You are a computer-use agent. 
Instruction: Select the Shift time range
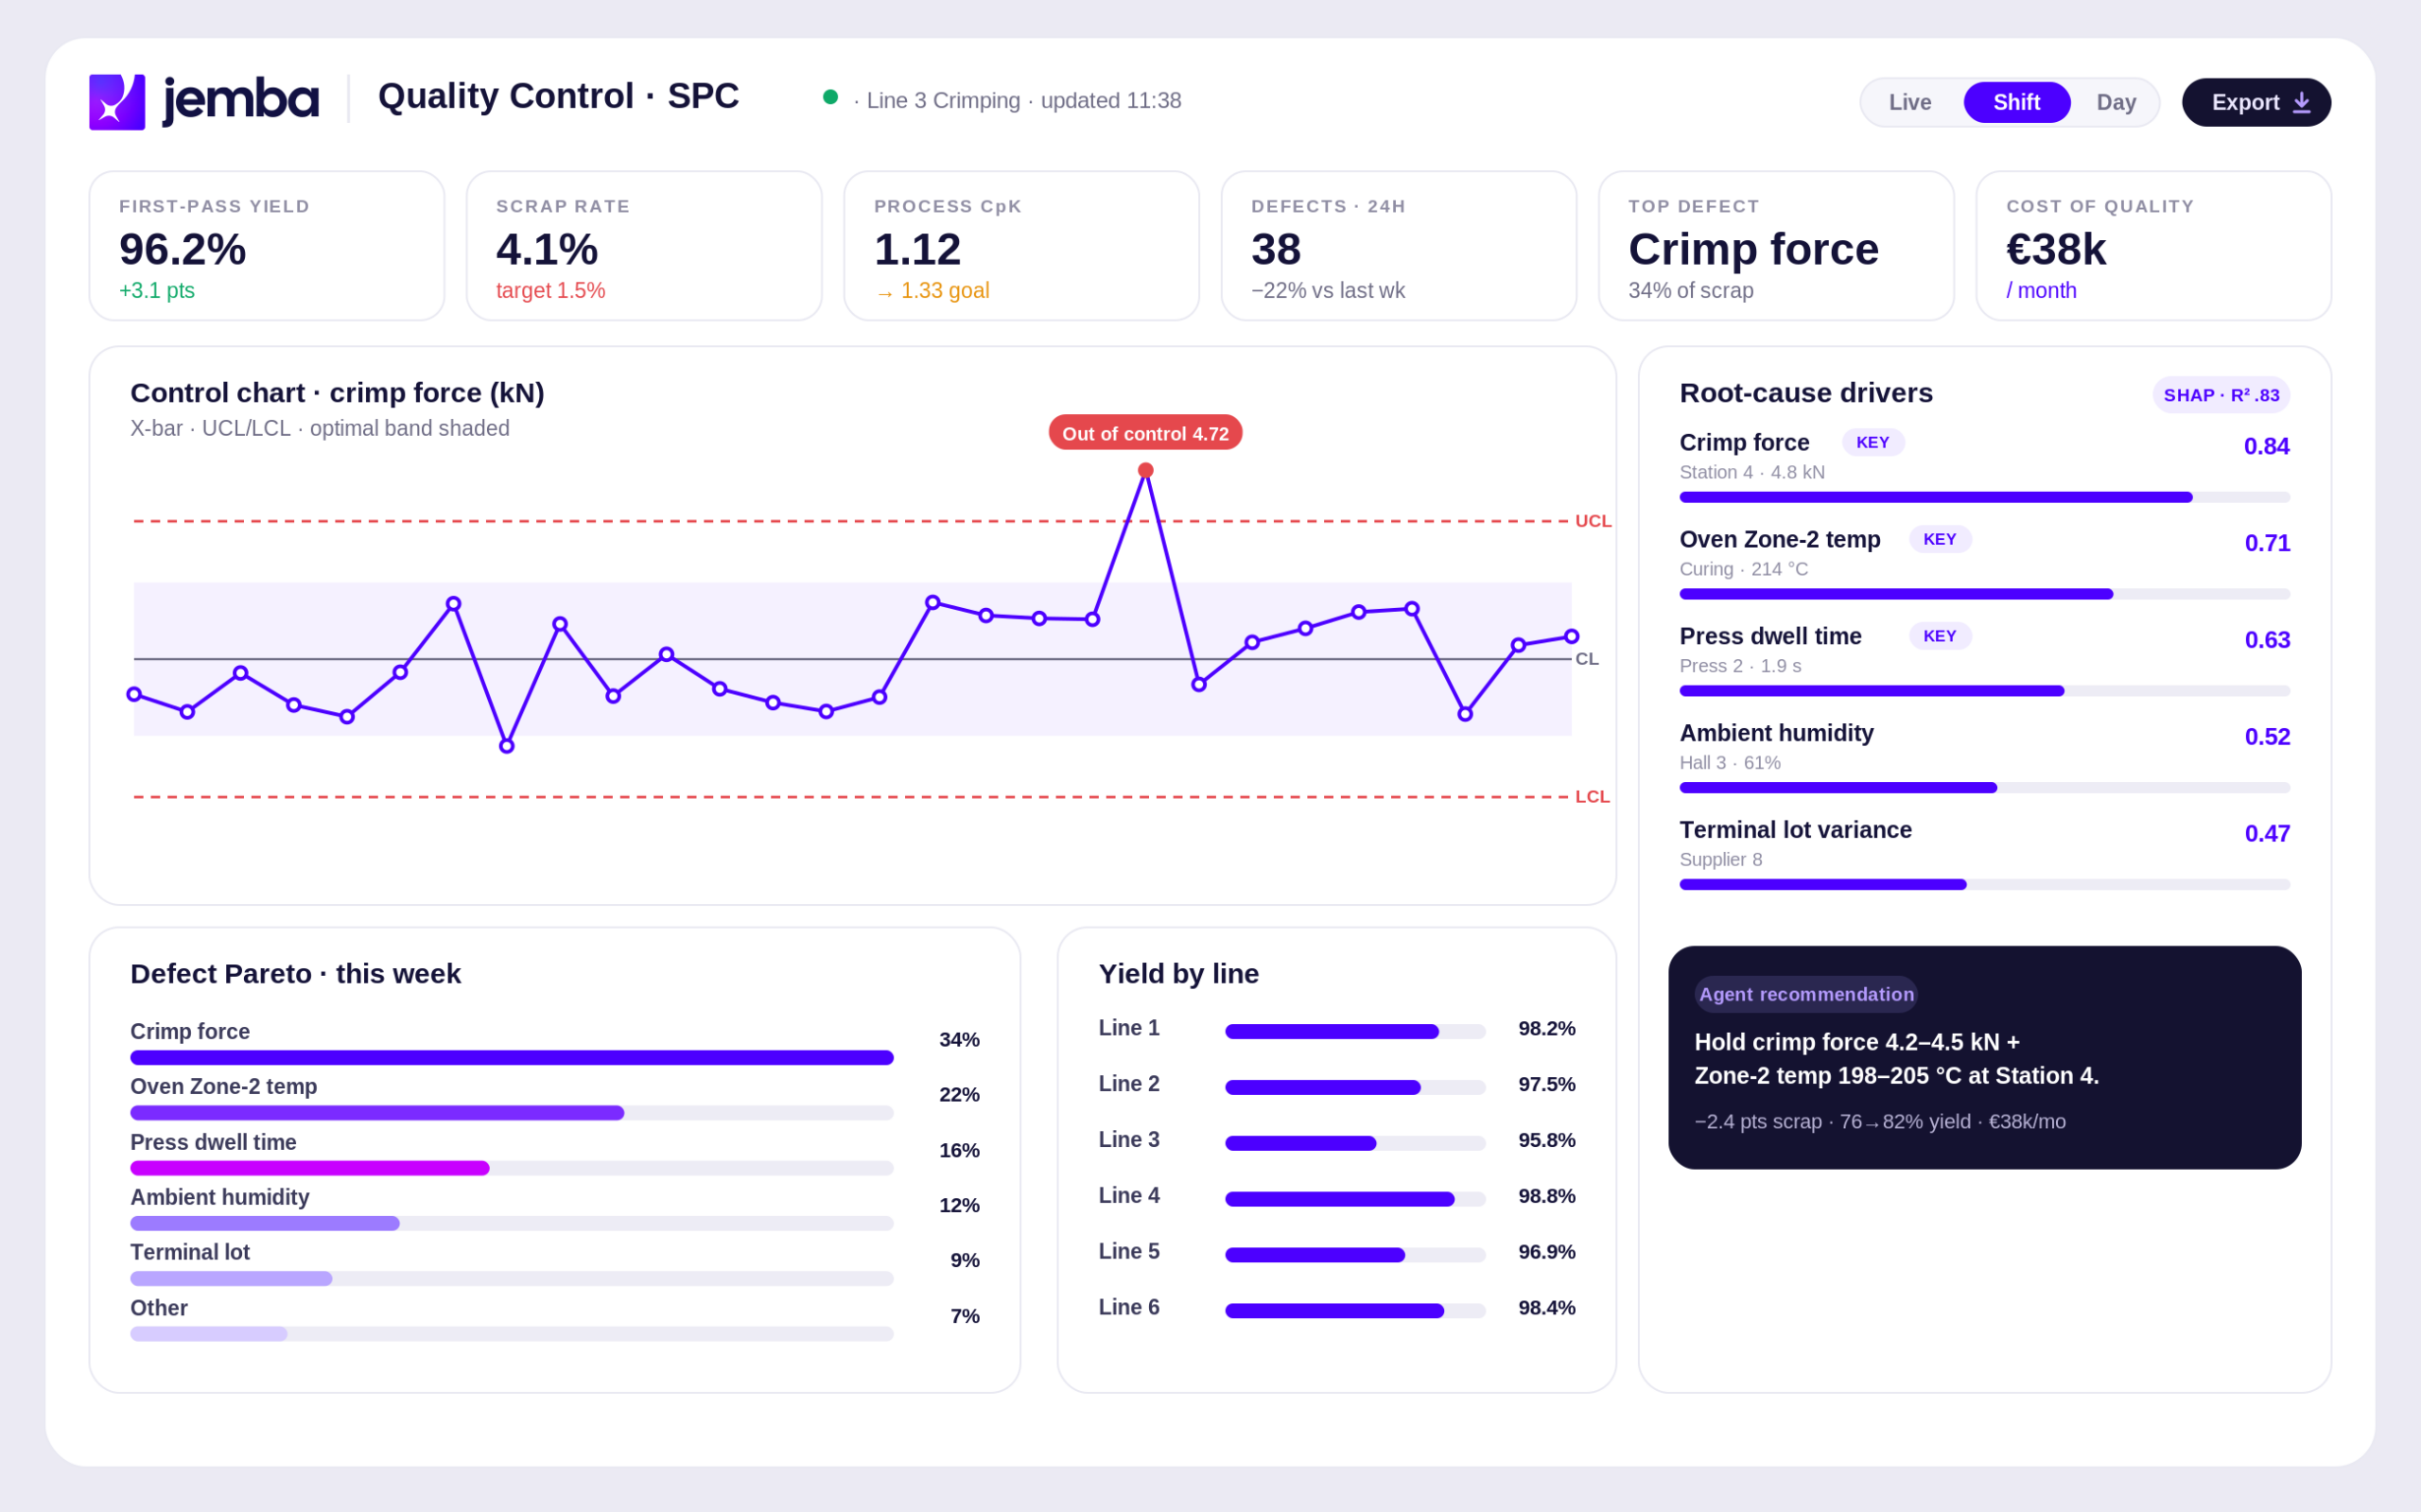coord(2016,102)
